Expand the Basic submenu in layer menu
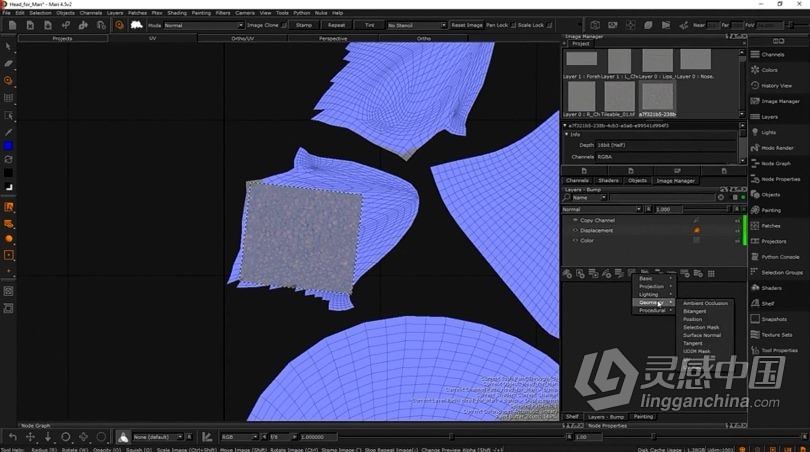This screenshot has width=810, height=452. pyautogui.click(x=653, y=278)
